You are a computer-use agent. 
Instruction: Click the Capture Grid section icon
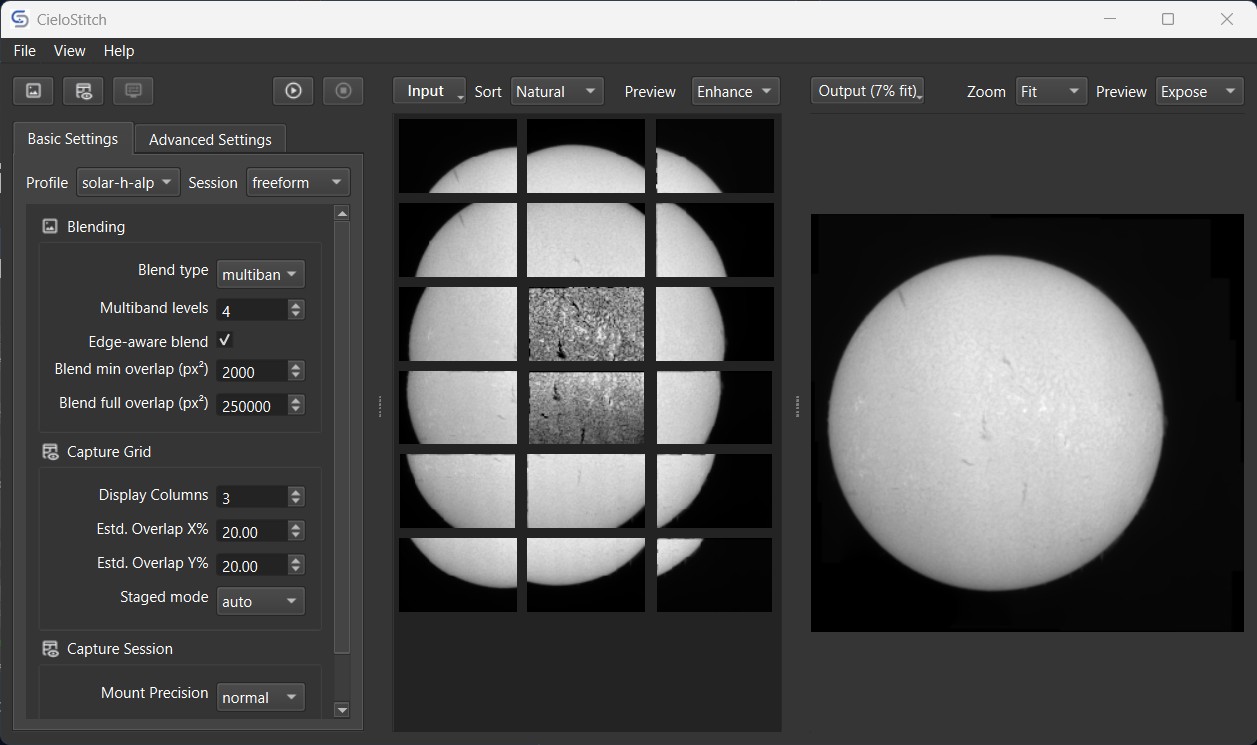coord(50,452)
